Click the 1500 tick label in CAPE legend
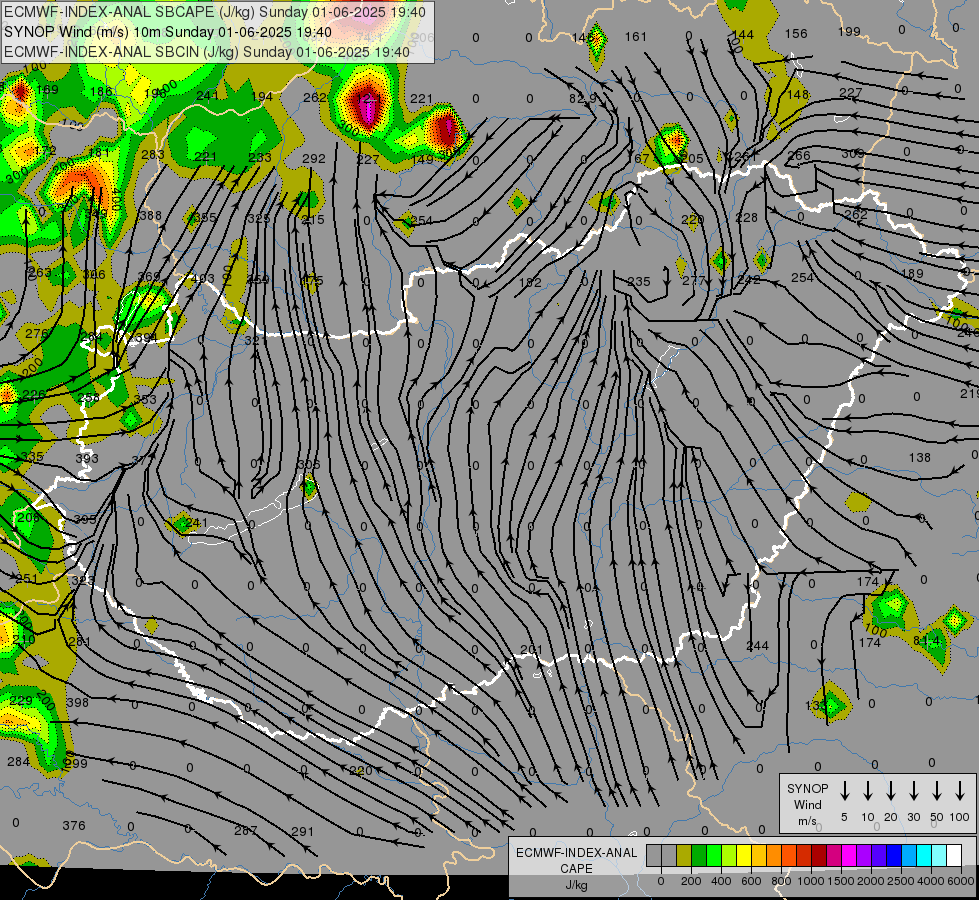The height and width of the screenshot is (900, 979). (840, 881)
